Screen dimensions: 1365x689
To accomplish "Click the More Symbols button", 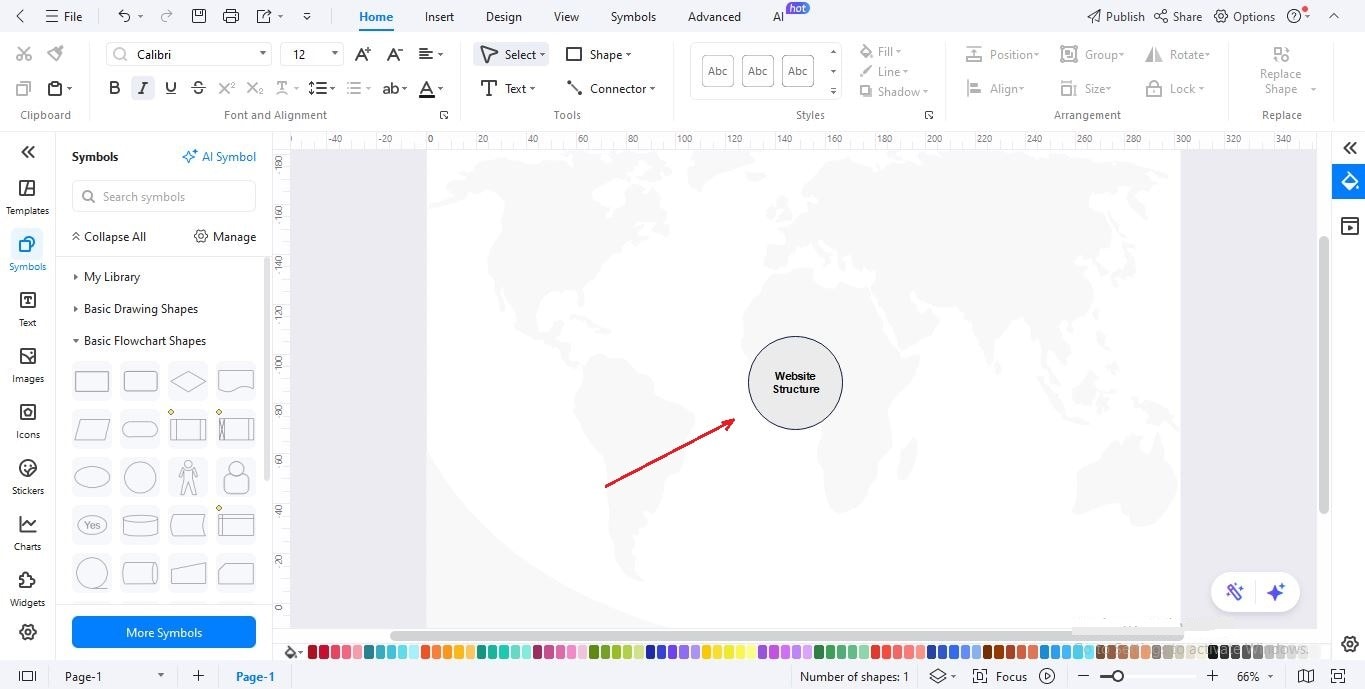I will point(164,632).
